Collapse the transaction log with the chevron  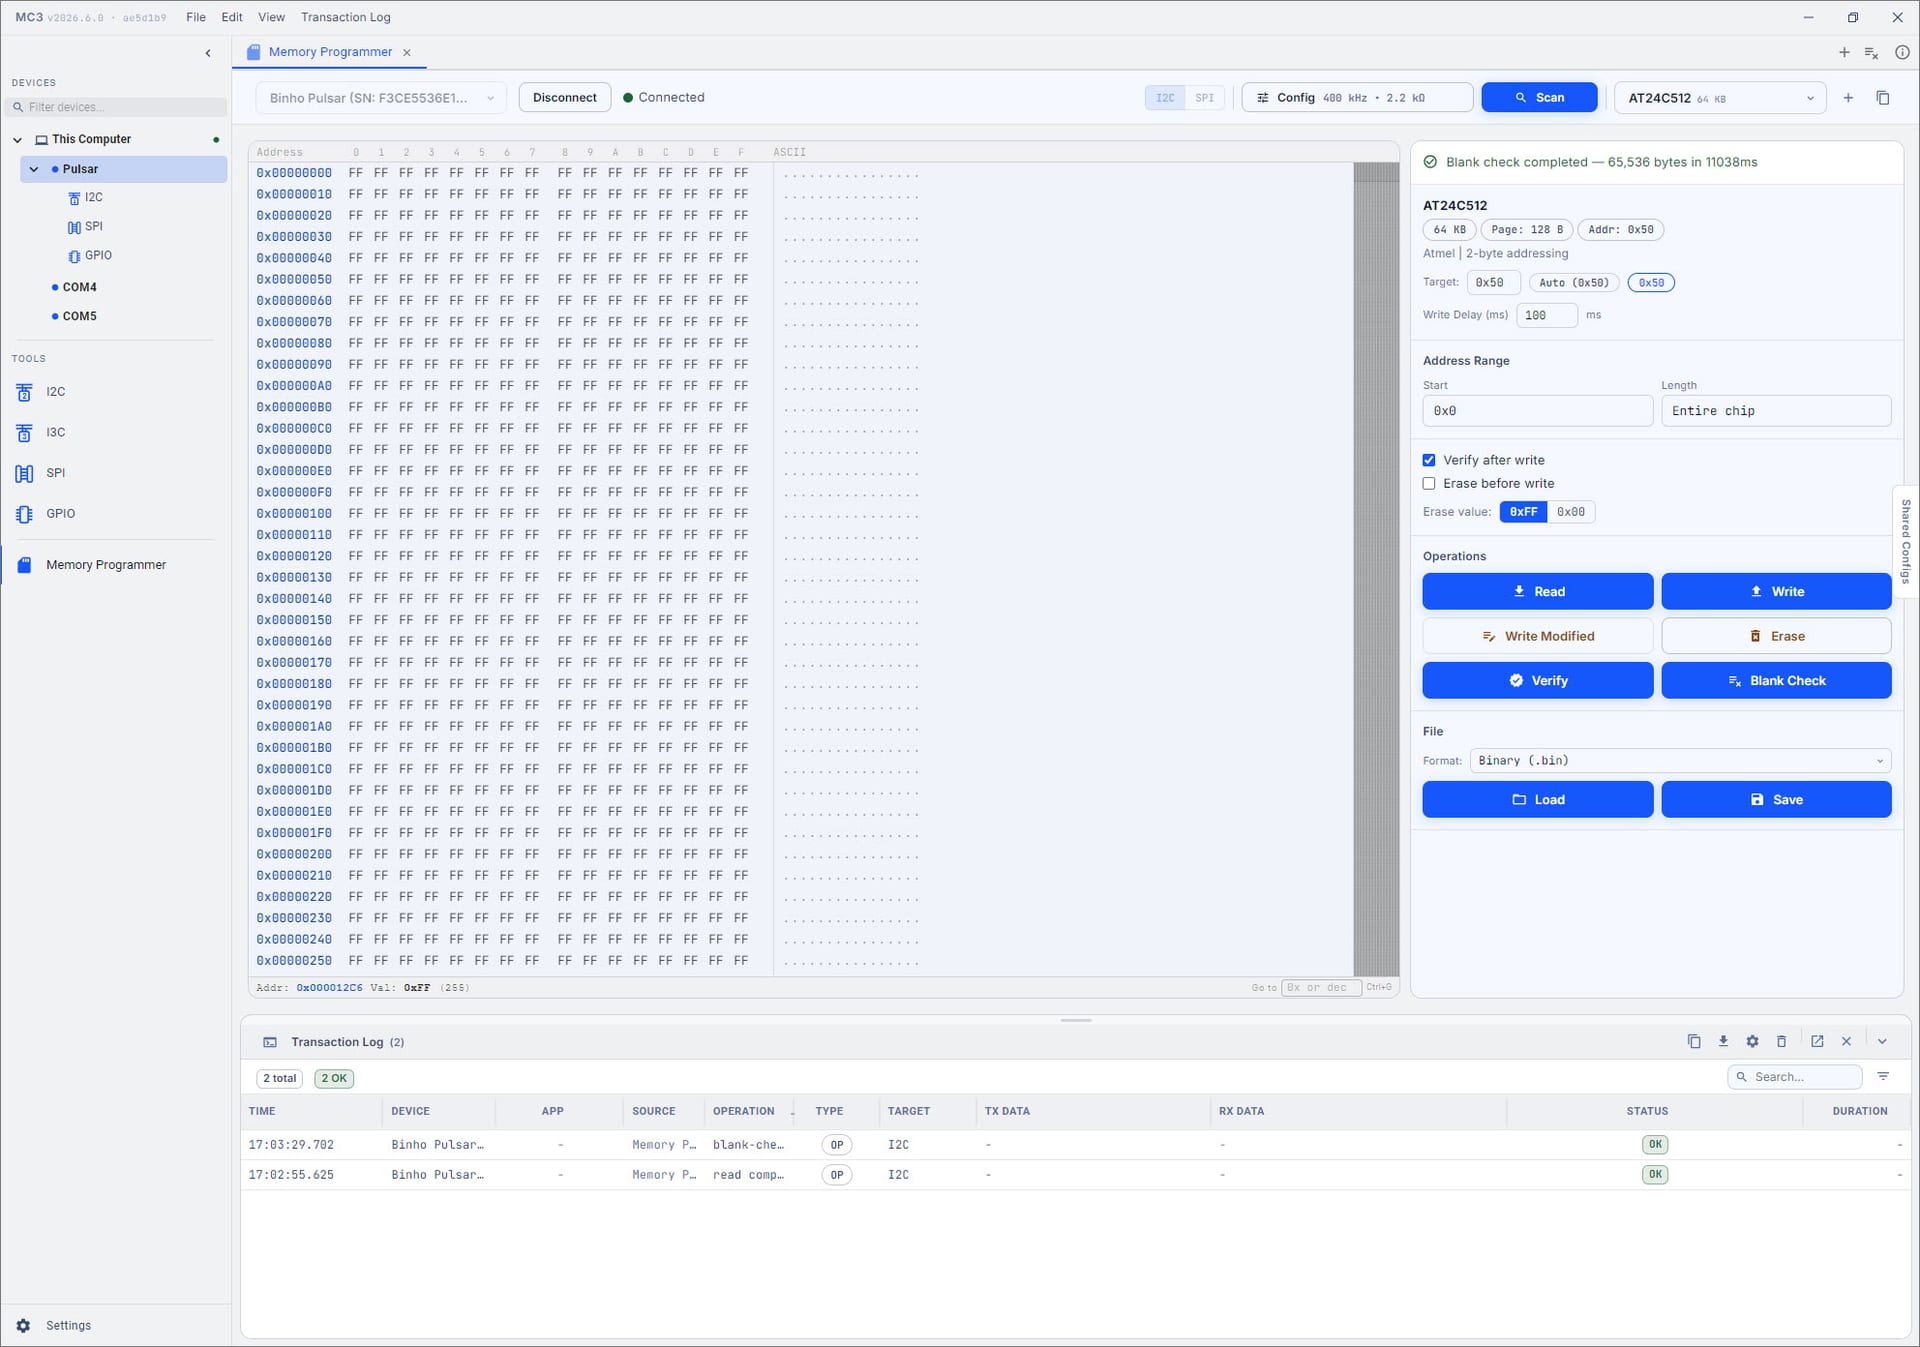[x=1882, y=1041]
